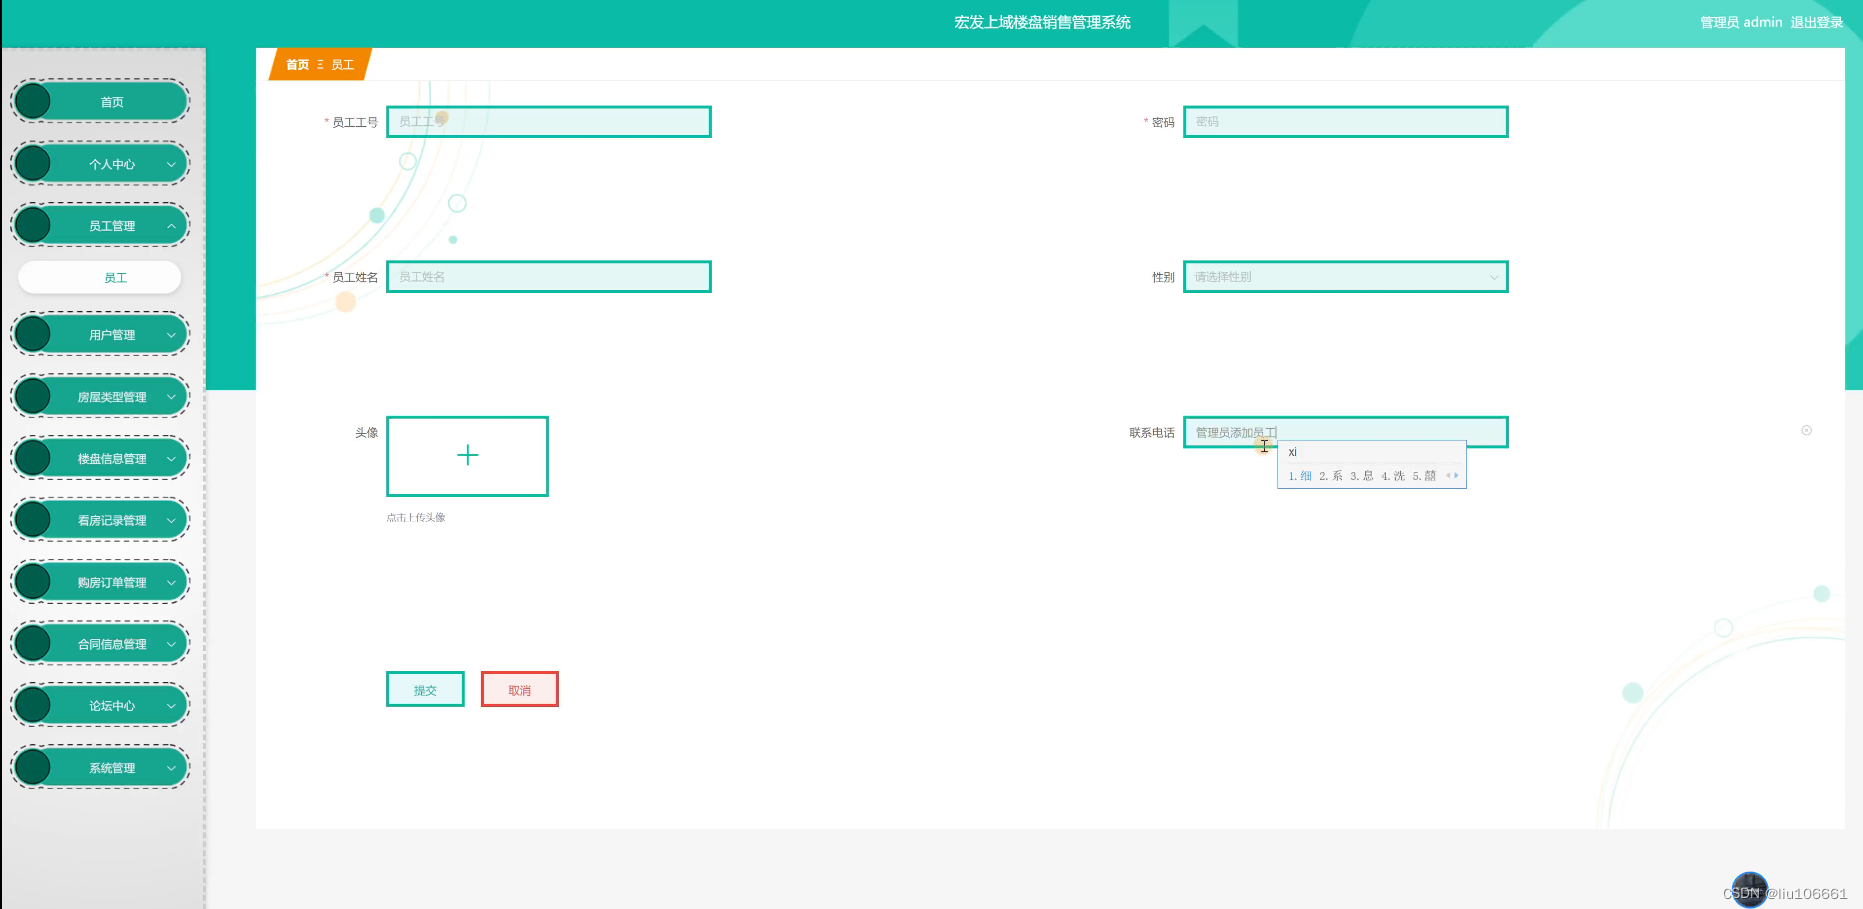Open the 看房记录管理 sidebar menu
1863x909 pixels.
(100, 521)
